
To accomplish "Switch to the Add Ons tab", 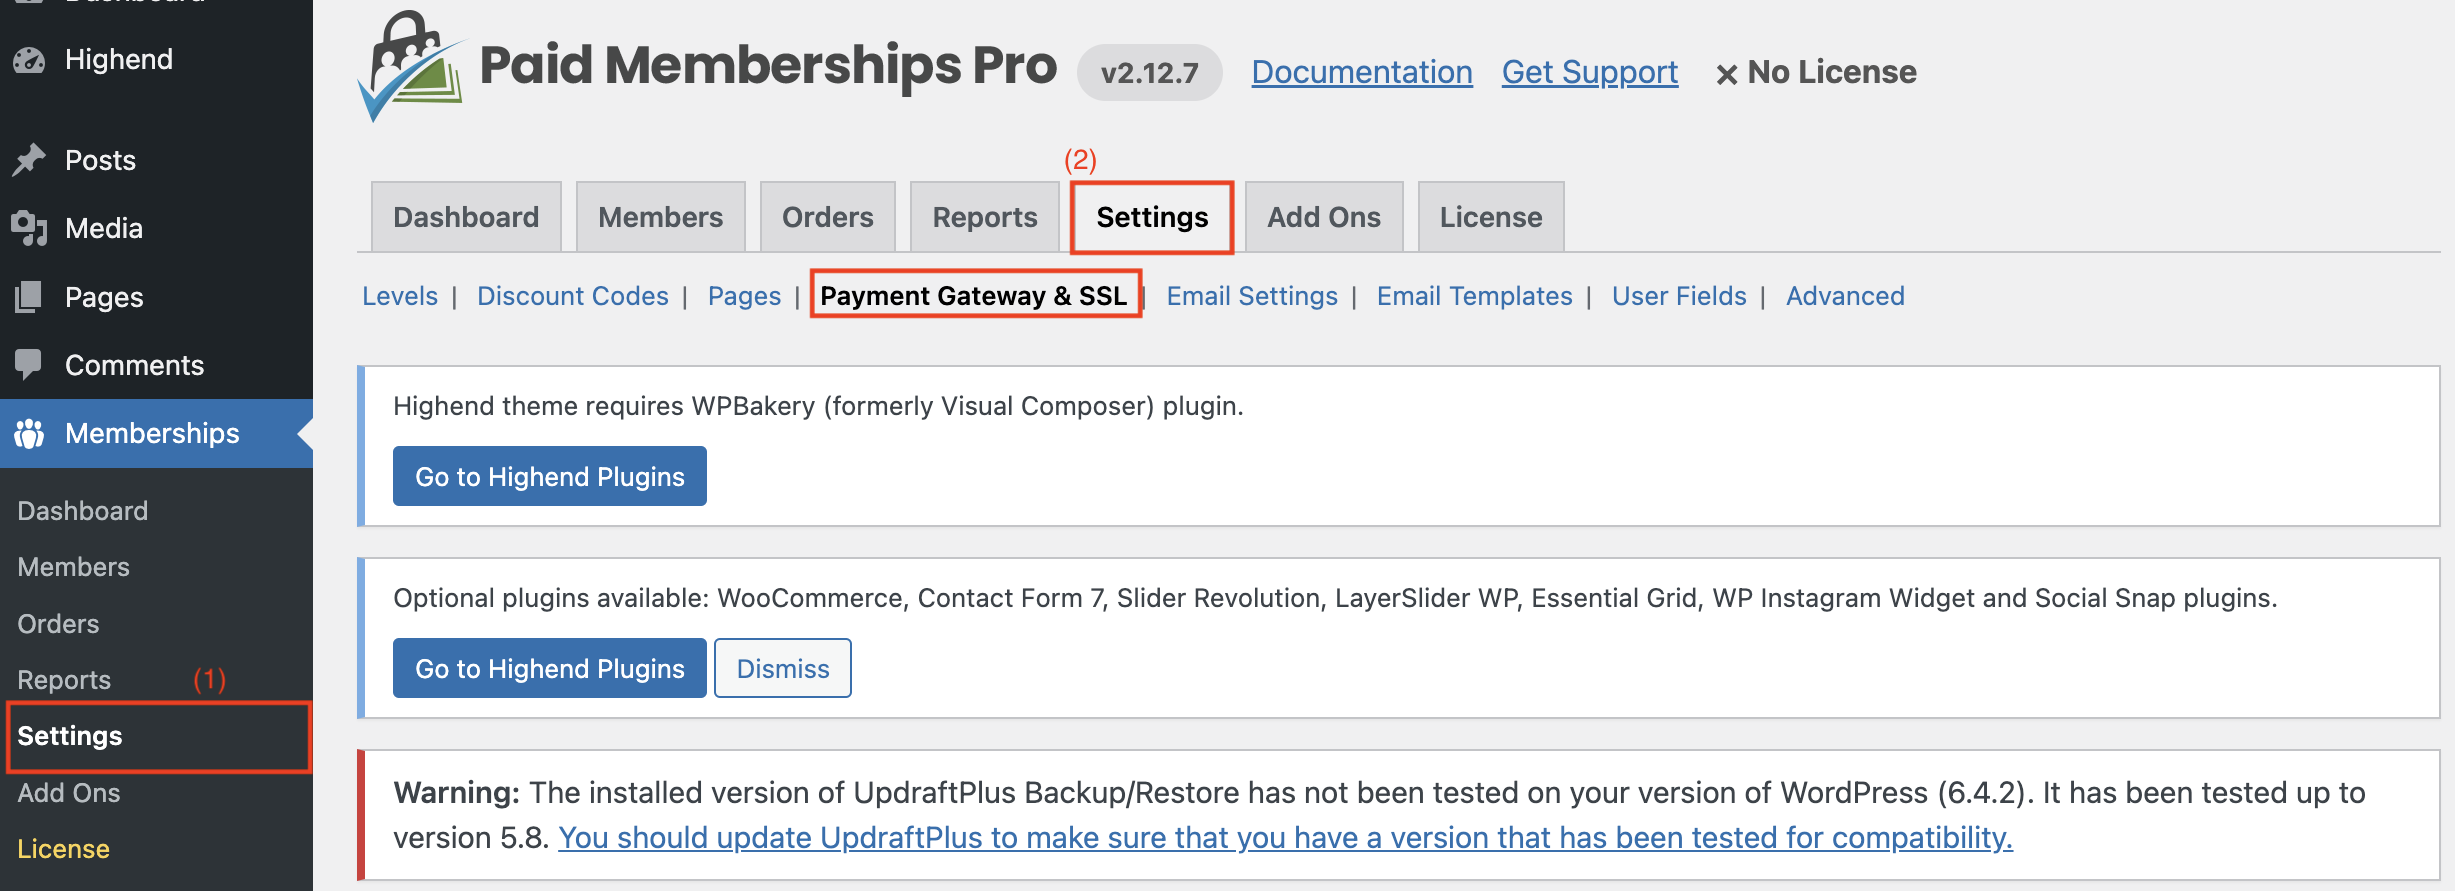I will click(x=1323, y=217).
